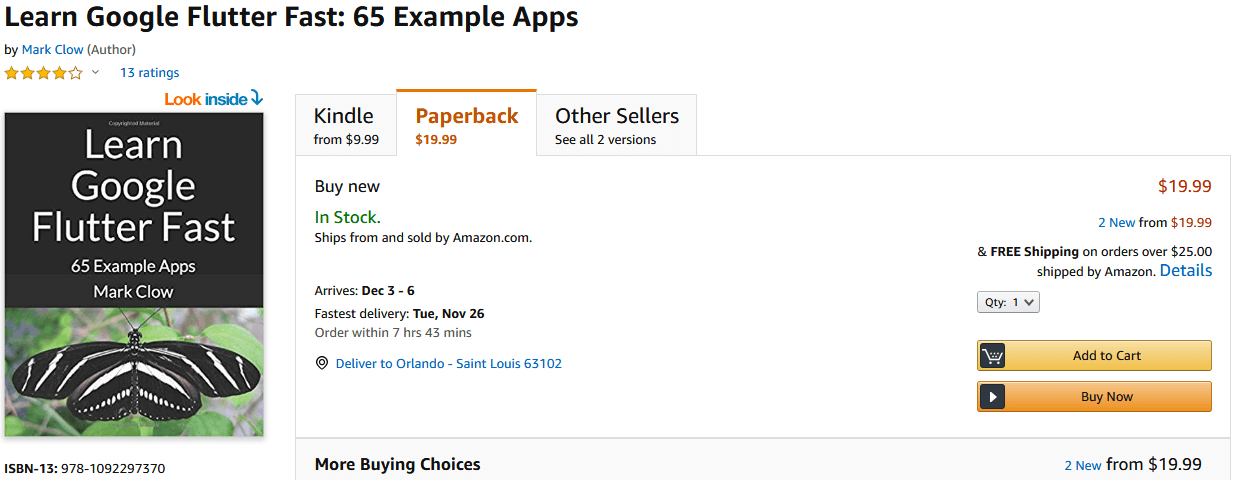Click the Buy Now play arrow icon
The height and width of the screenshot is (480, 1233).
point(992,397)
